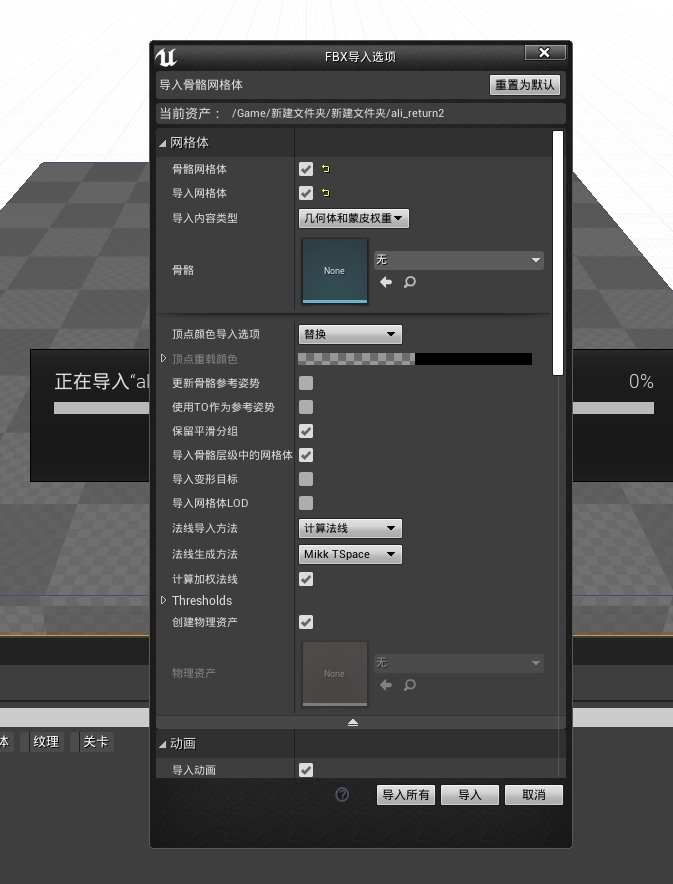Open the 物理资产 picker dropdown
The width and height of the screenshot is (673, 884).
coord(459,663)
